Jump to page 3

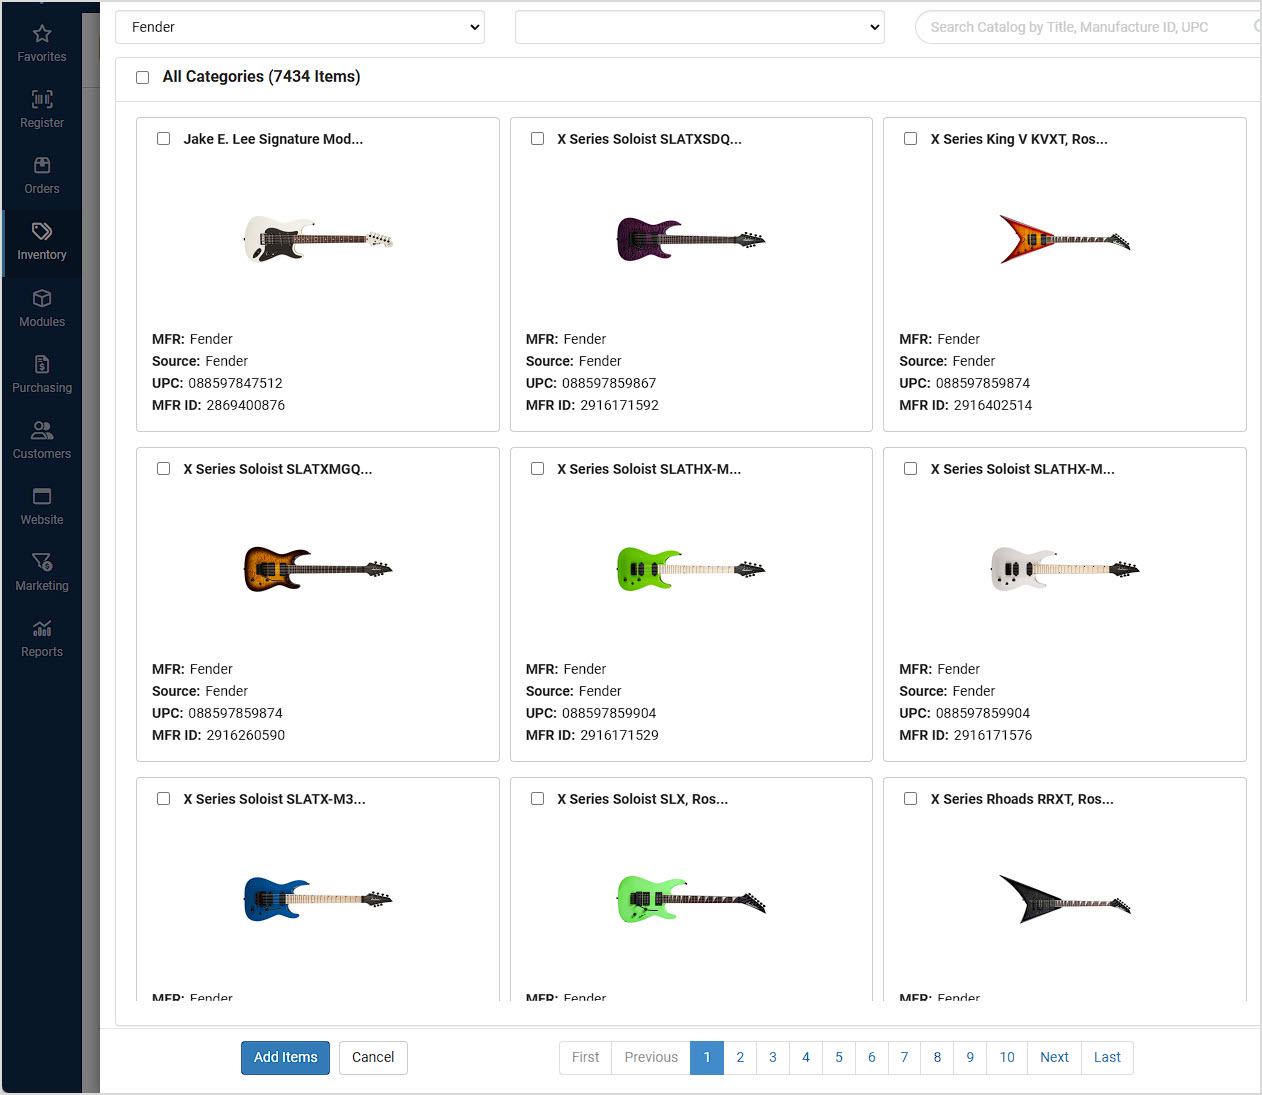click(773, 1058)
